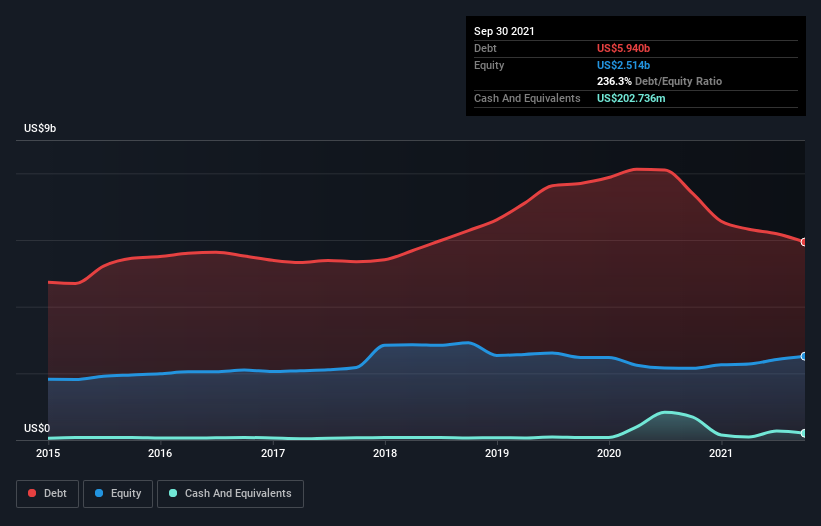Click the Equity label in tooltip
Image resolution: width=821 pixels, height=526 pixels.
489,65
